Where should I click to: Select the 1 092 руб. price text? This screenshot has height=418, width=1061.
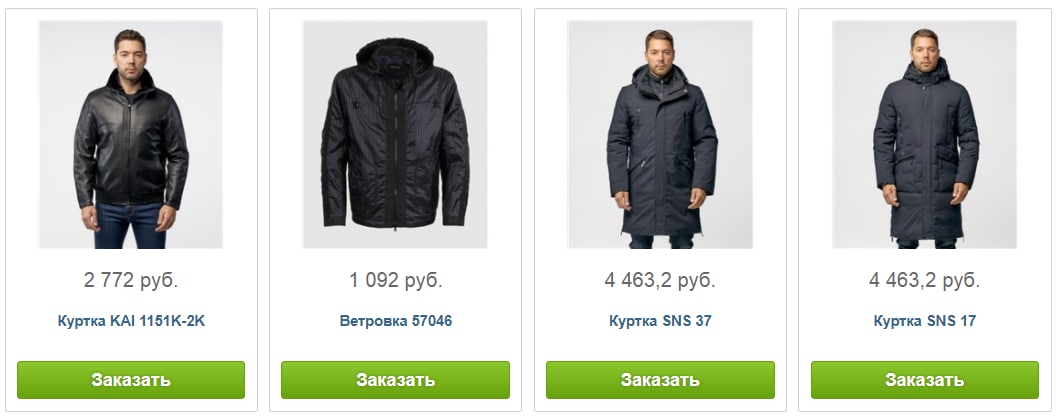[396, 280]
